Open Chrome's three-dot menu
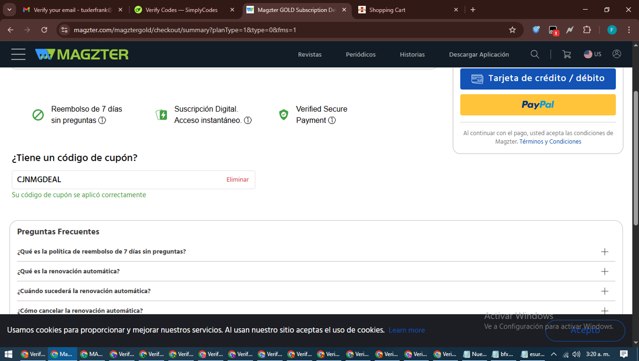The height and width of the screenshot is (361, 639). (629, 30)
